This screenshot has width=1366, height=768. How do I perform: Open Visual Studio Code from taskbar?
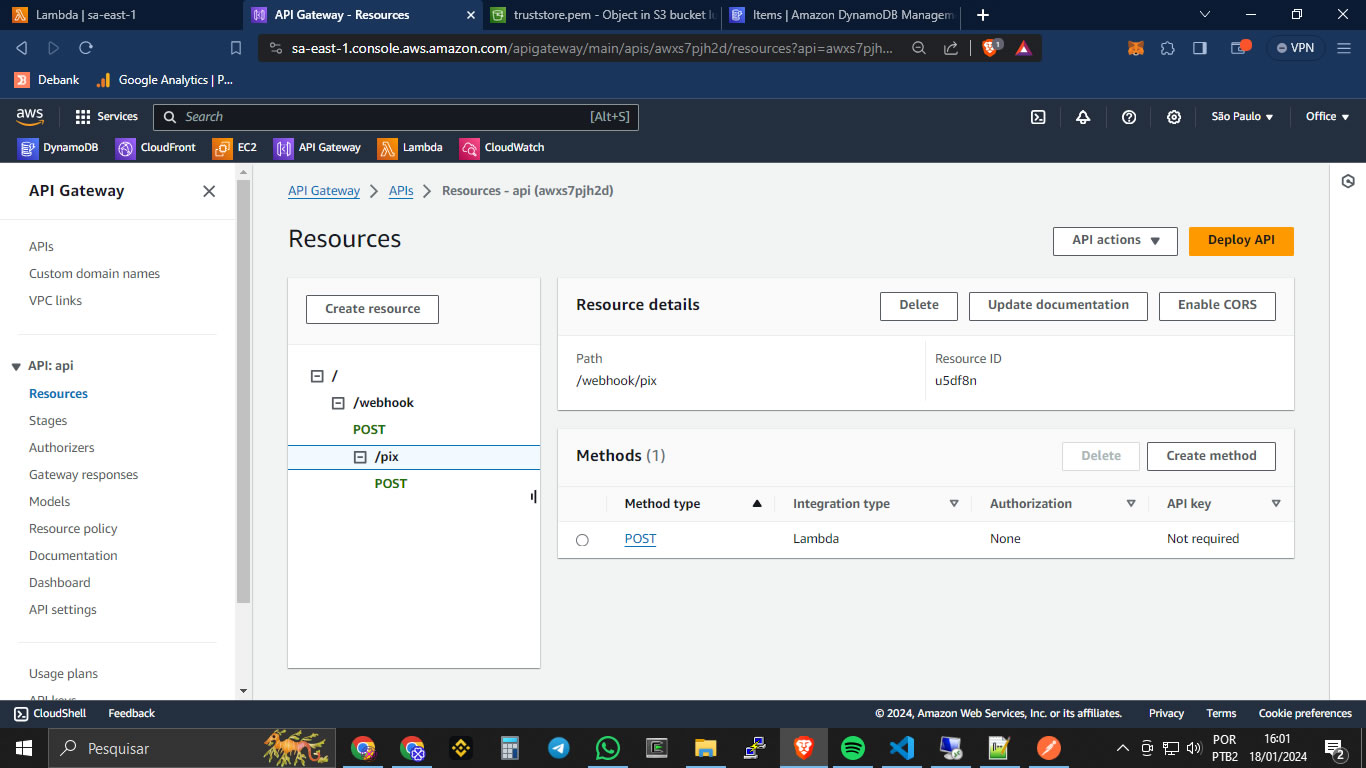pos(901,747)
